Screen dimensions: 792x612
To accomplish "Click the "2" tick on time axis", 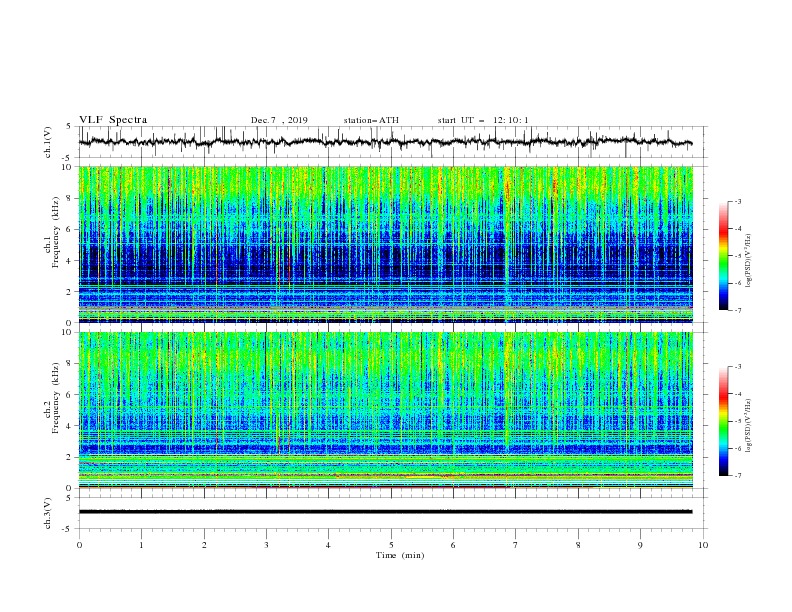I will click(x=204, y=545).
